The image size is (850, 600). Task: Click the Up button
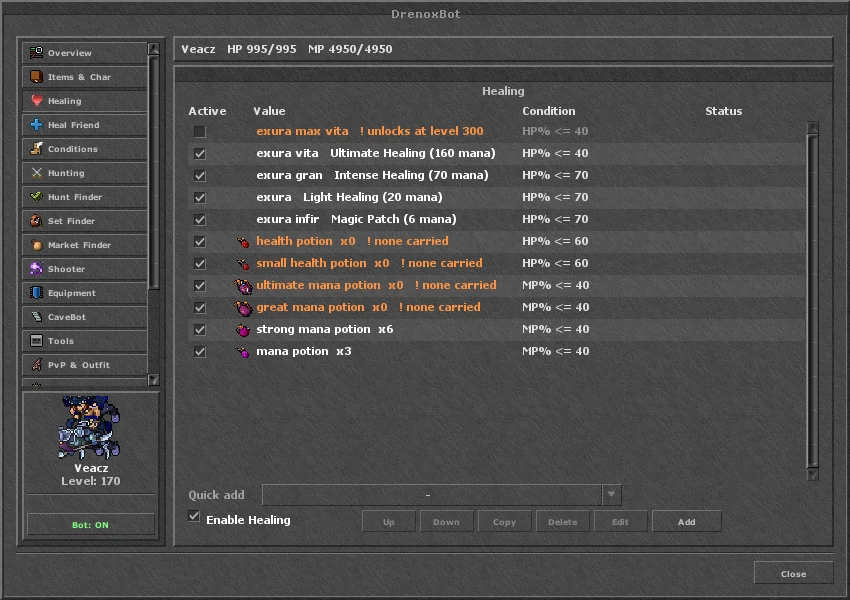click(x=389, y=521)
